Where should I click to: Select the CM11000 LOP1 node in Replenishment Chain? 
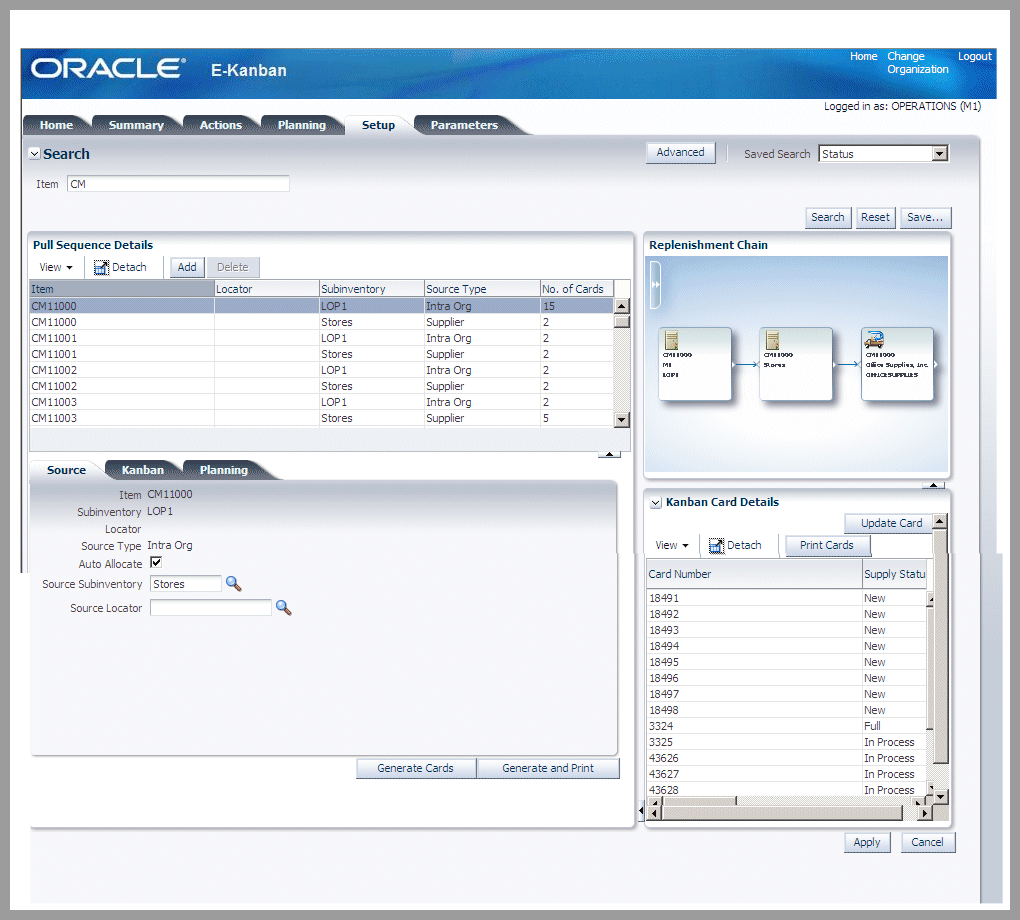coord(695,364)
